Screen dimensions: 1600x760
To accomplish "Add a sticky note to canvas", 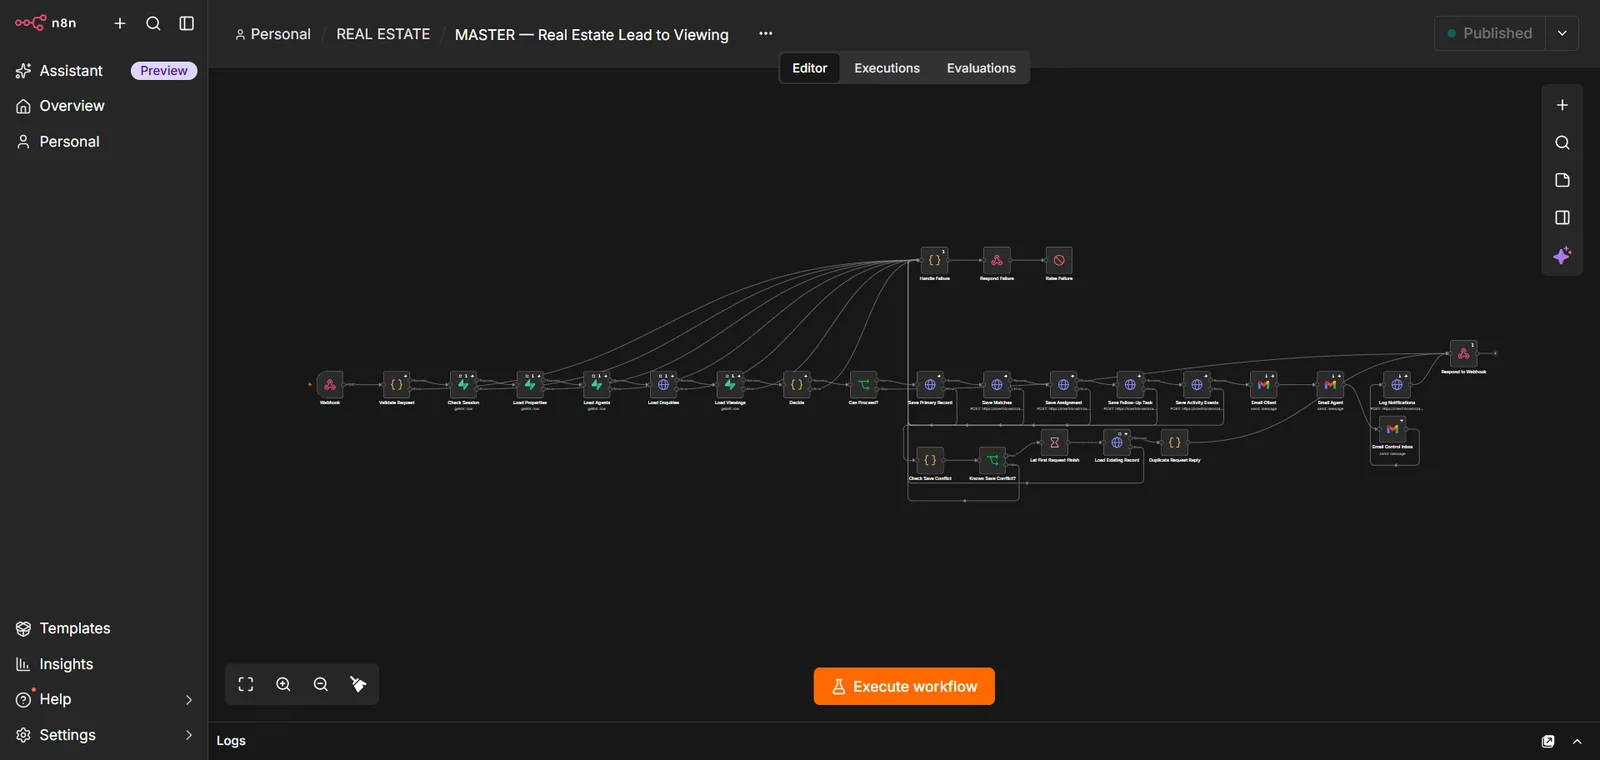I will click(1562, 180).
